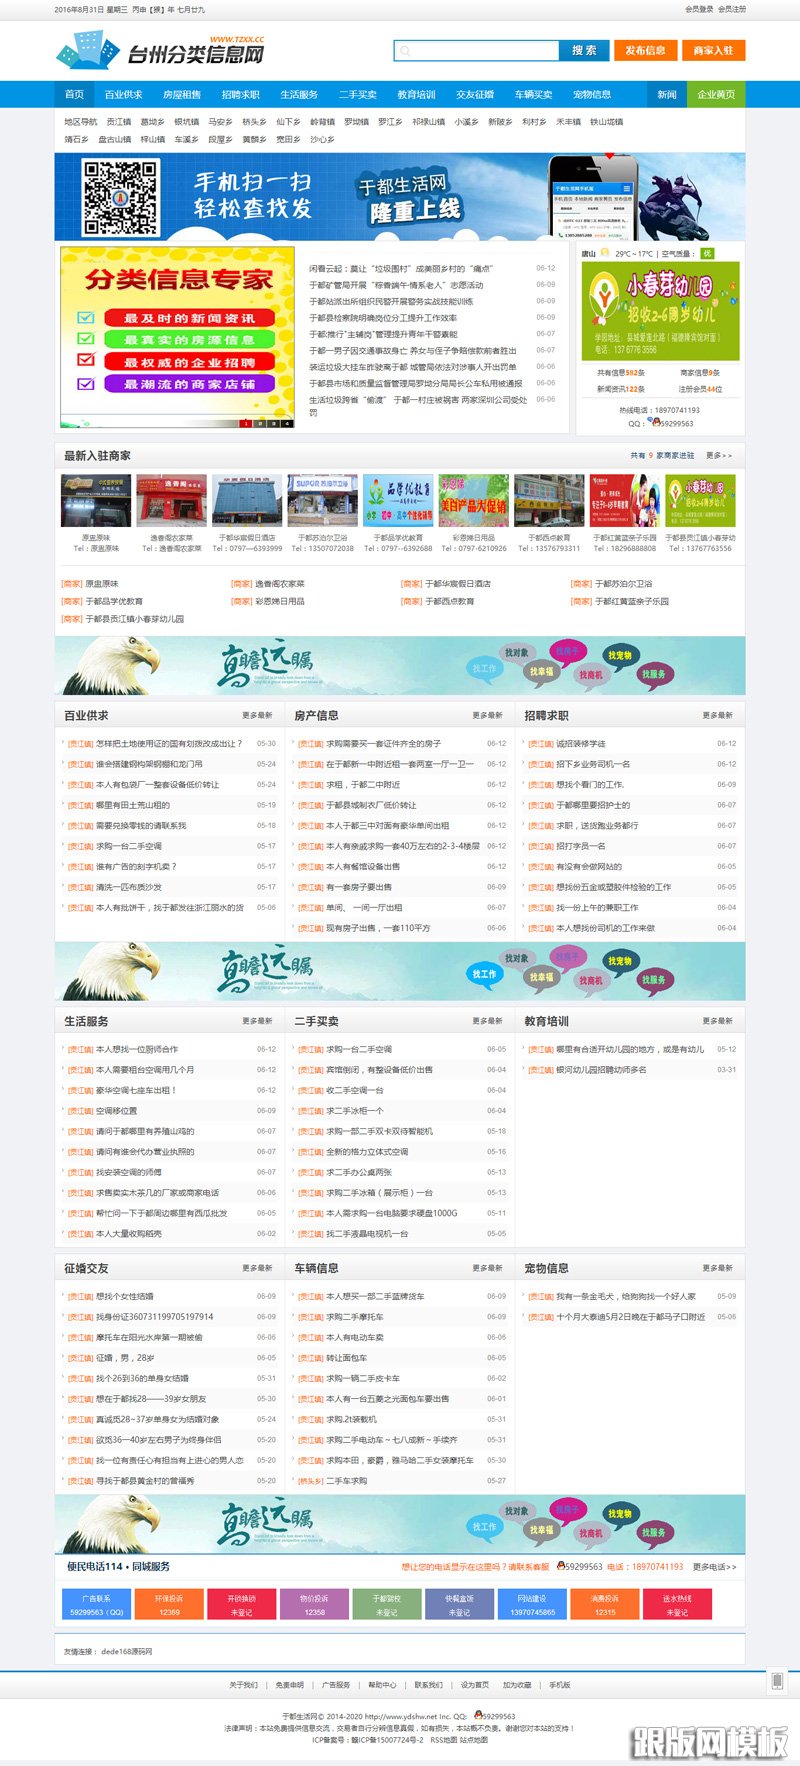Click the magnifier icon in search box
Image resolution: width=800 pixels, height=1766 pixels.
[404, 50]
